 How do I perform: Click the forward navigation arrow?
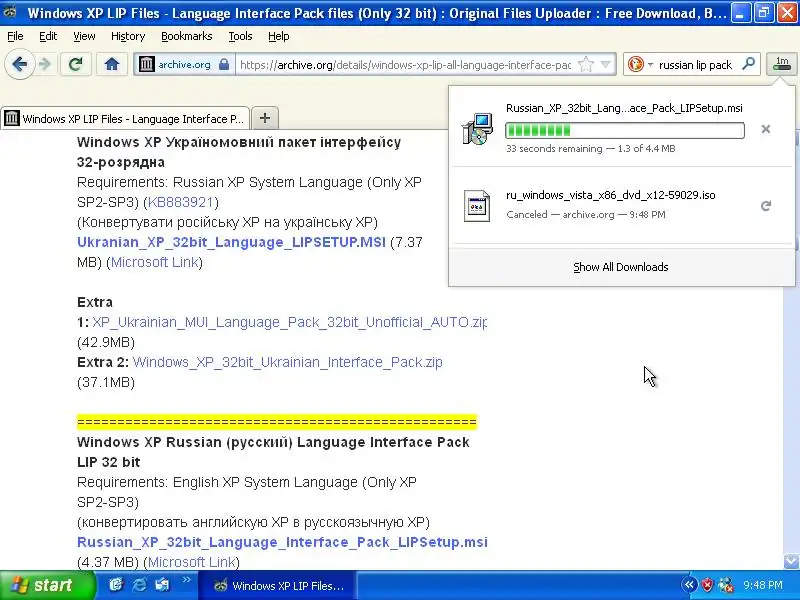(45, 64)
